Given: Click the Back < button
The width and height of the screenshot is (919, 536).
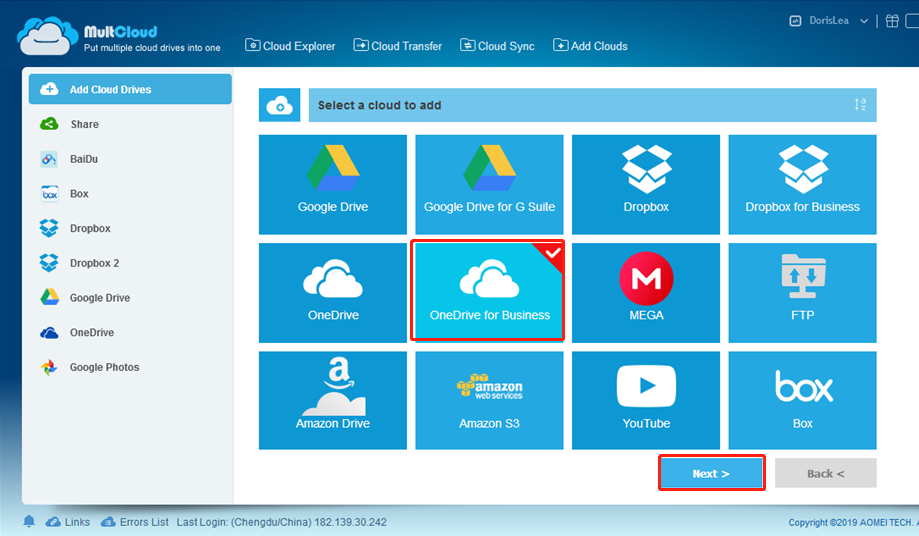Looking at the screenshot, I should pyautogui.click(x=825, y=473).
